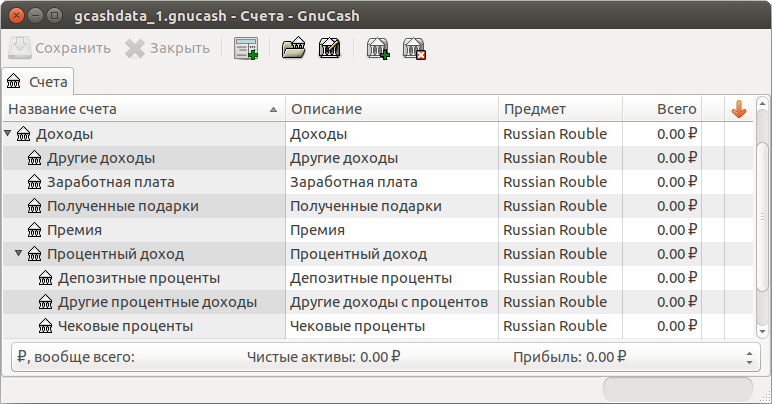Click the Open account toolbar icon
Image resolution: width=772 pixels, height=404 pixels.
click(x=293, y=48)
